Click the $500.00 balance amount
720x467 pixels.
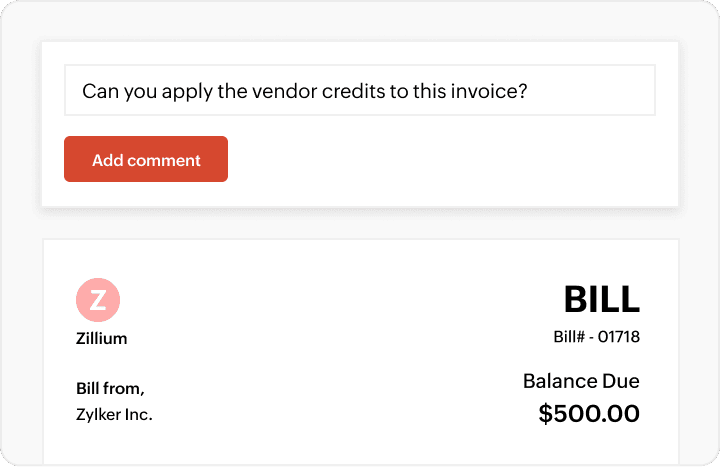589,413
